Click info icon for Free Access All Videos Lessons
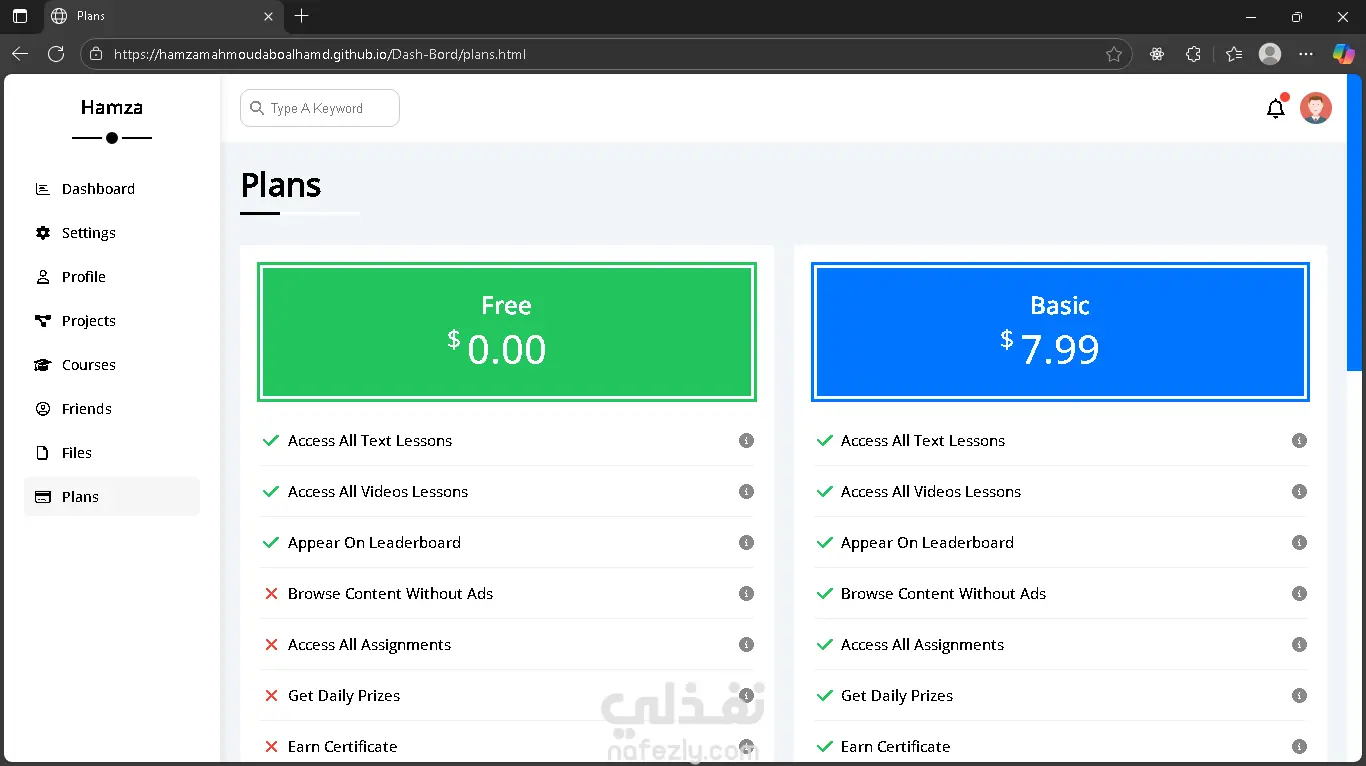The height and width of the screenshot is (766, 1366). point(746,491)
